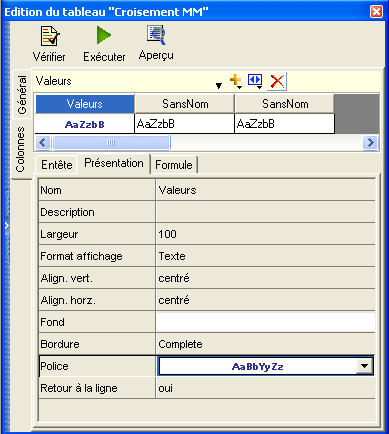Click the Police property label

[x=54, y=366]
